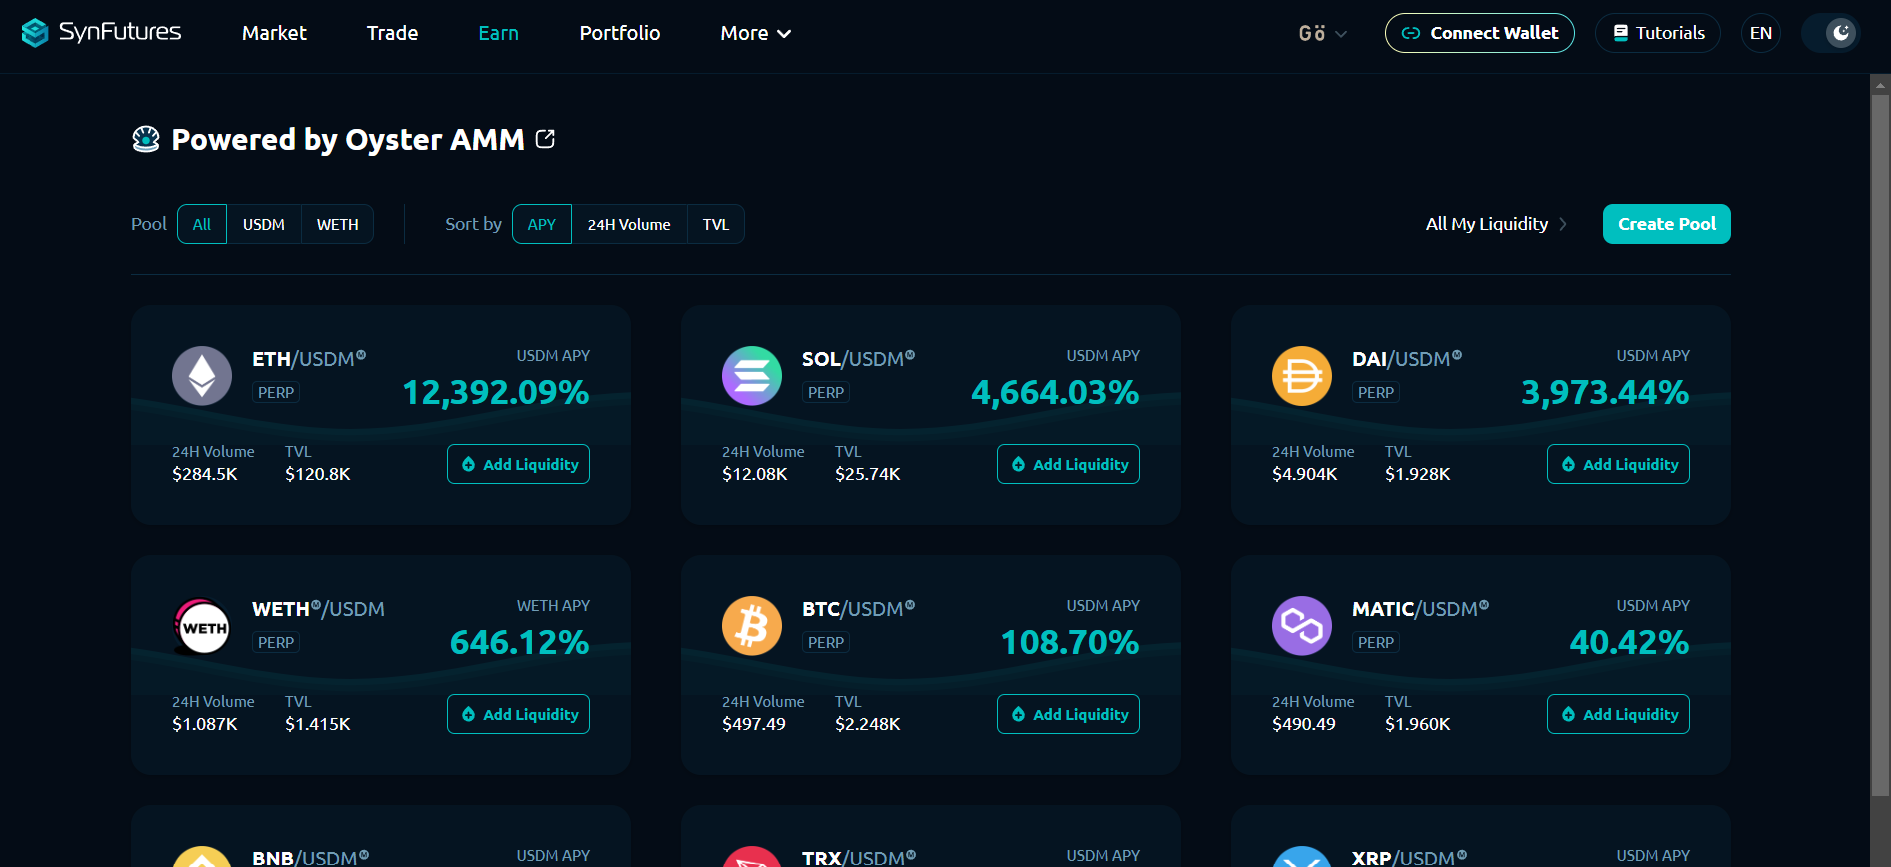The width and height of the screenshot is (1891, 867).
Task: Filter pools by WETH
Action: coord(338,224)
